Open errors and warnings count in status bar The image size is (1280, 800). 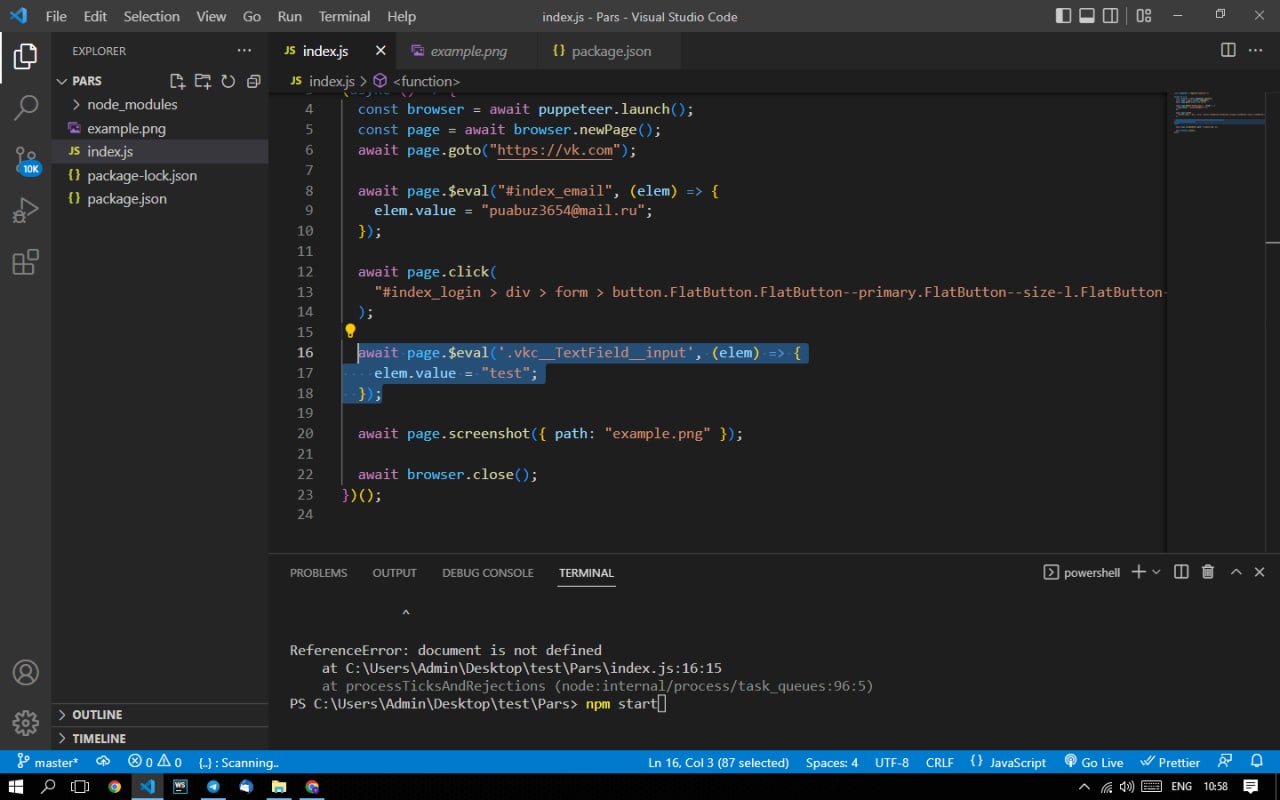pyautogui.click(x=155, y=762)
